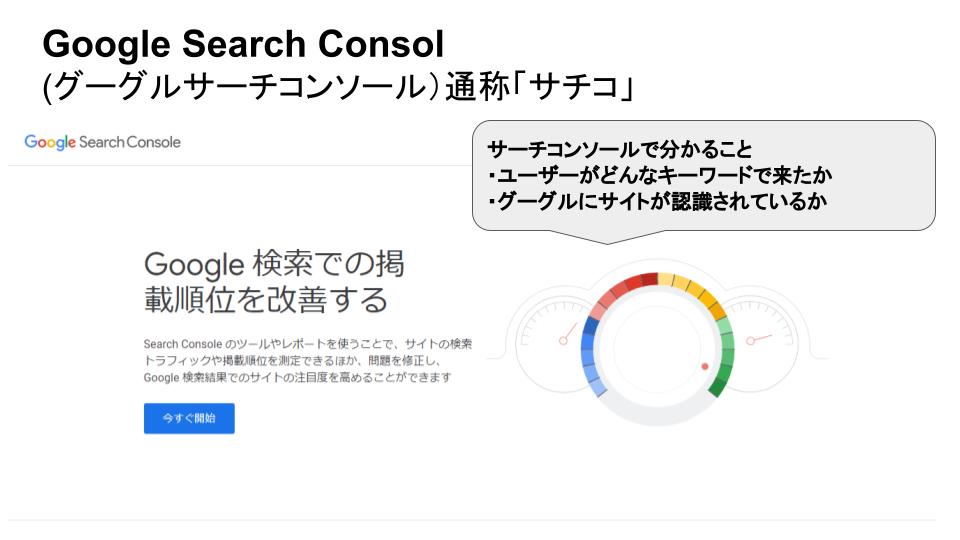This screenshot has width=960, height=540.
Task: Click the center of the large gauge
Action: [658, 349]
